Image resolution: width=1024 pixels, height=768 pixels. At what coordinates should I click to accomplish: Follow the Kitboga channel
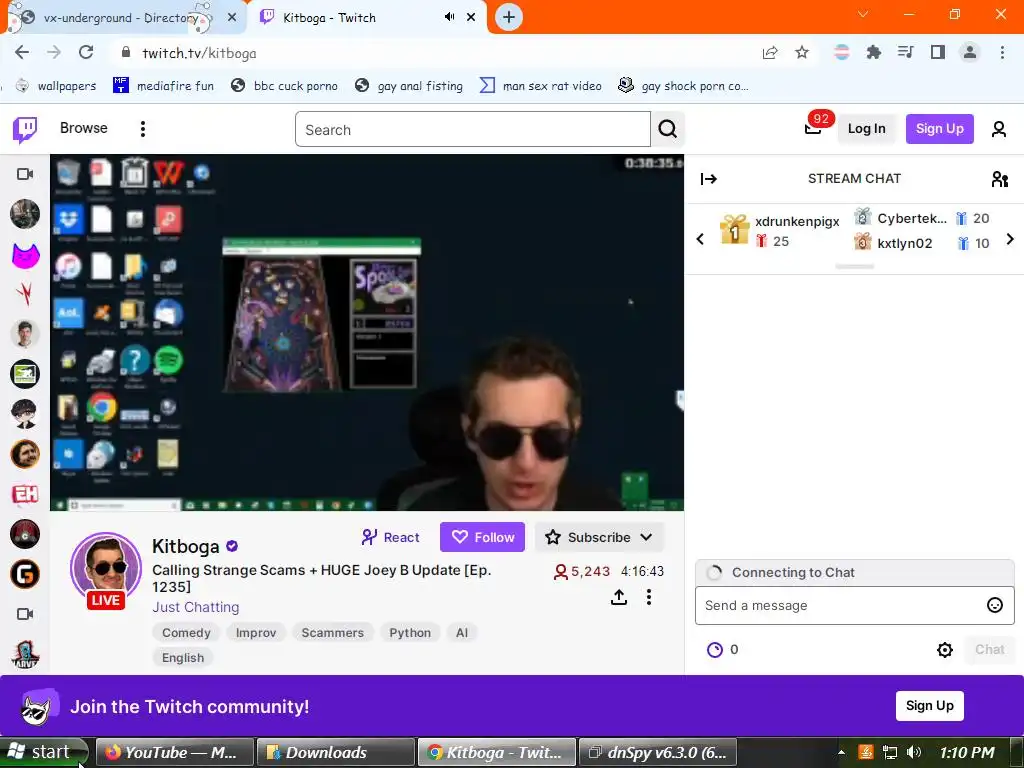(x=482, y=537)
